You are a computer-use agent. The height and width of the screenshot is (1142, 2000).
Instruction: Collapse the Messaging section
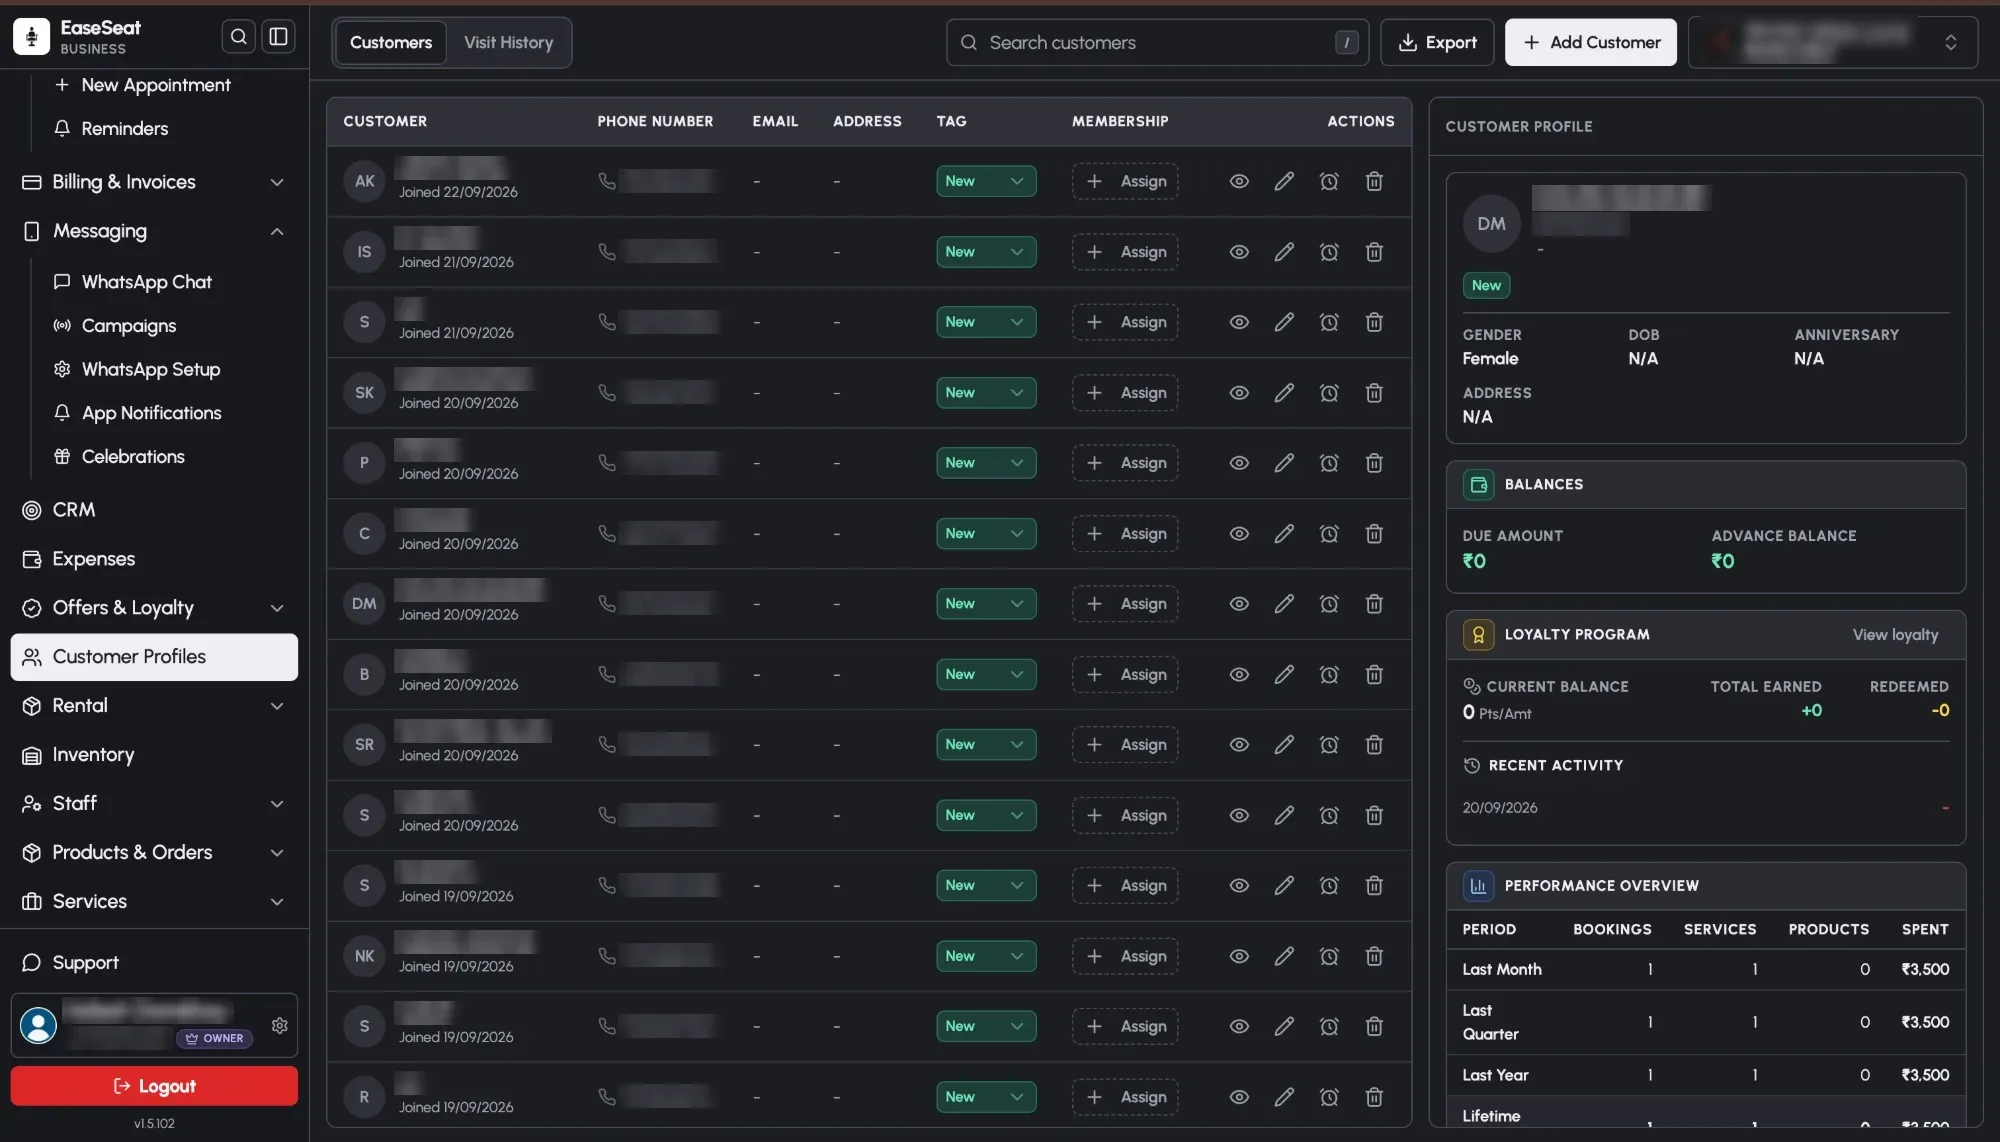pyautogui.click(x=154, y=231)
